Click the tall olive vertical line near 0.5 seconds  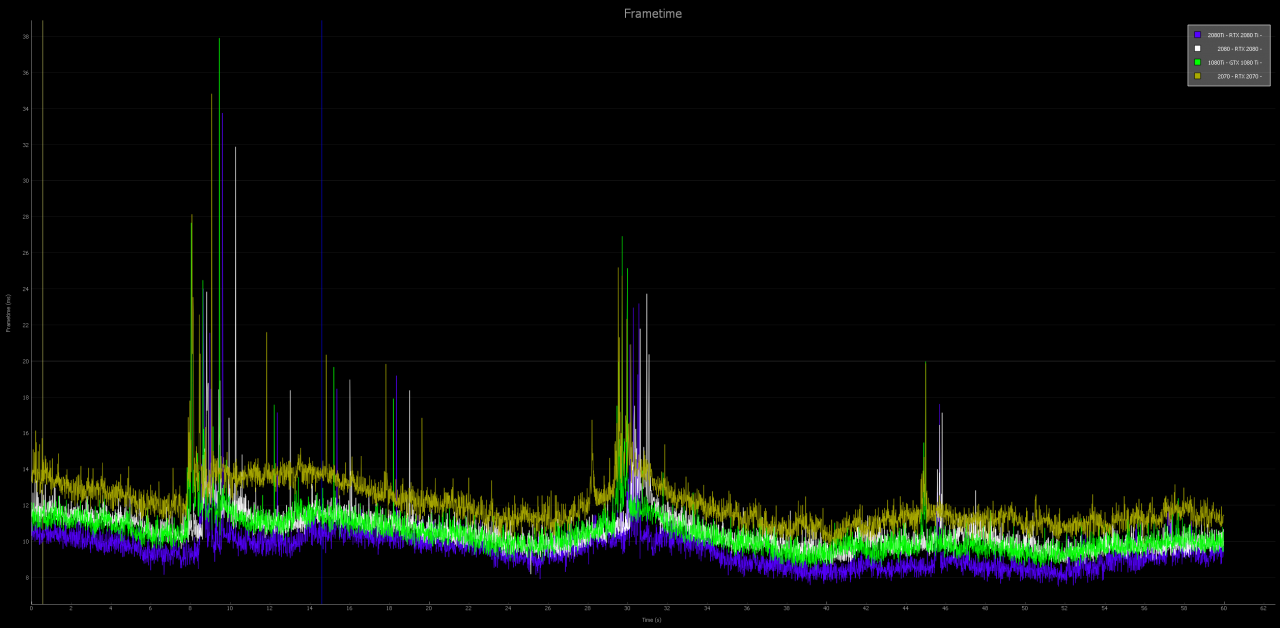point(42,312)
